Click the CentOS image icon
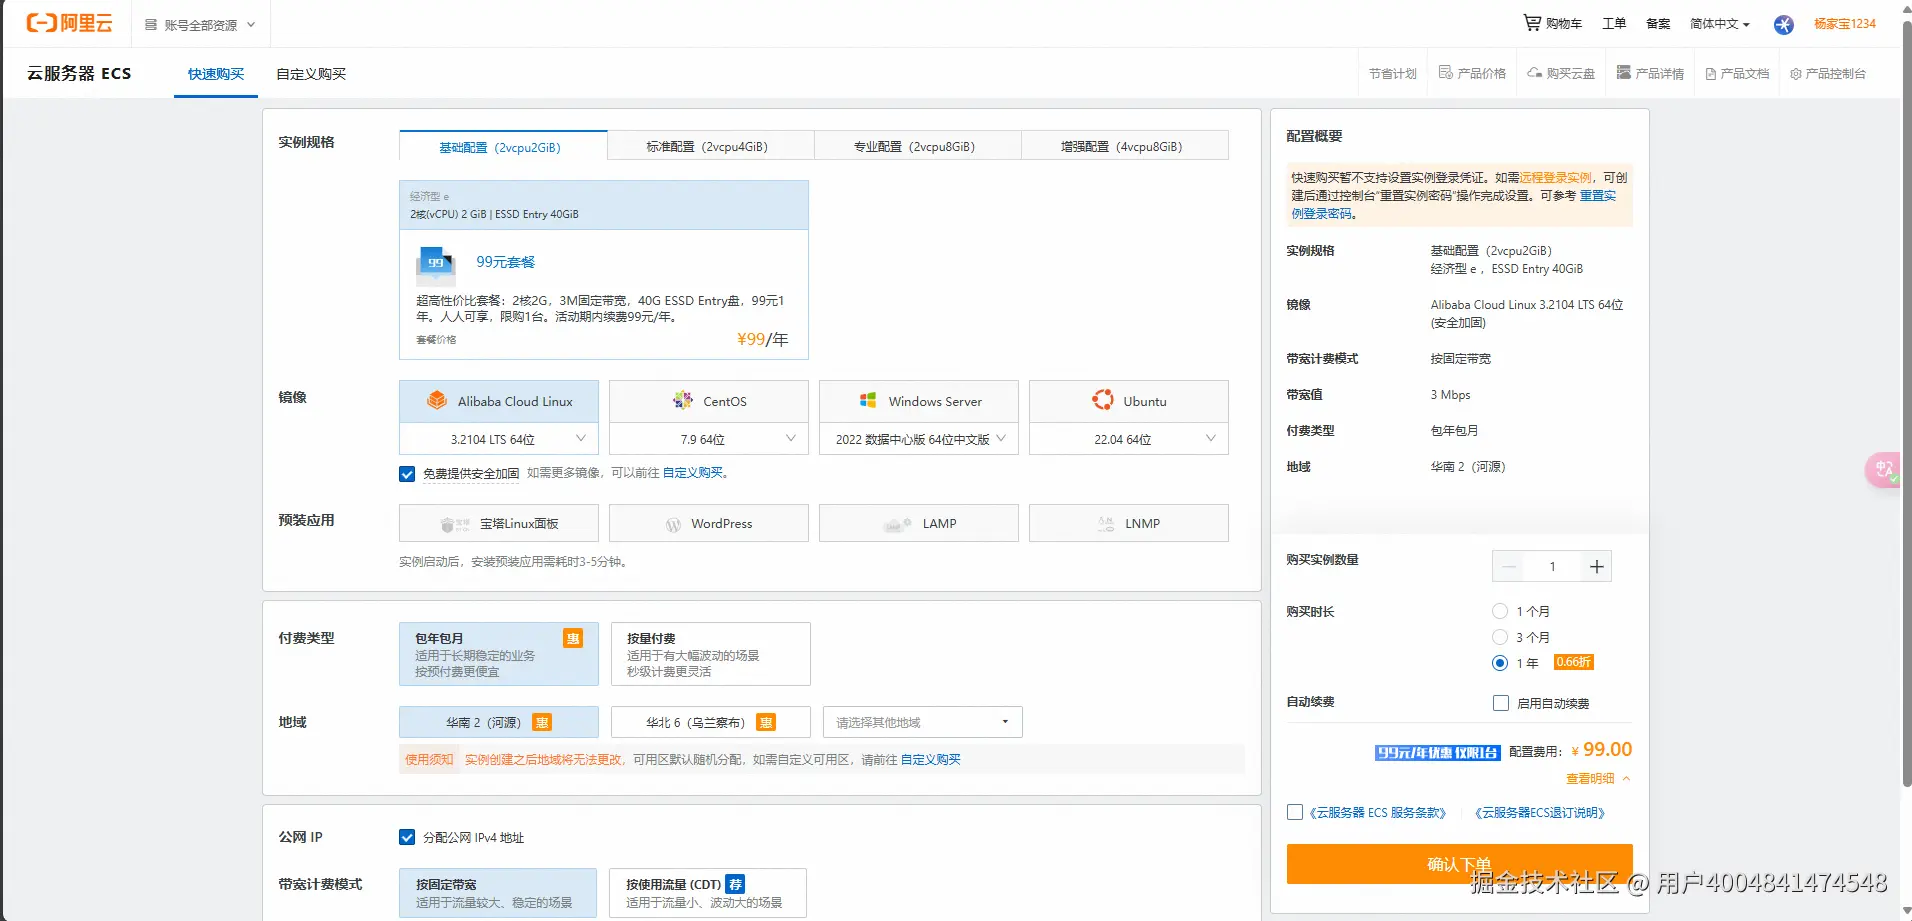Image resolution: width=1912 pixels, height=921 pixels. tap(683, 401)
